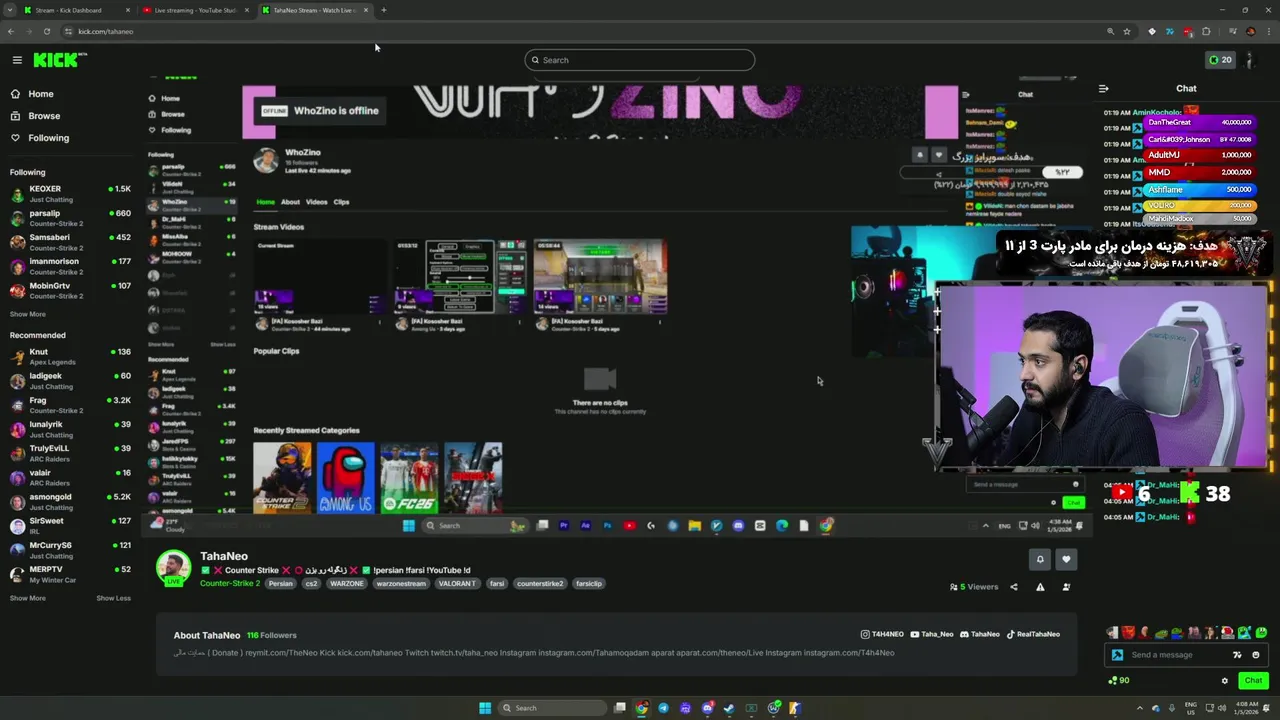
Task: Open Discord from taskbar
Action: pos(707,708)
